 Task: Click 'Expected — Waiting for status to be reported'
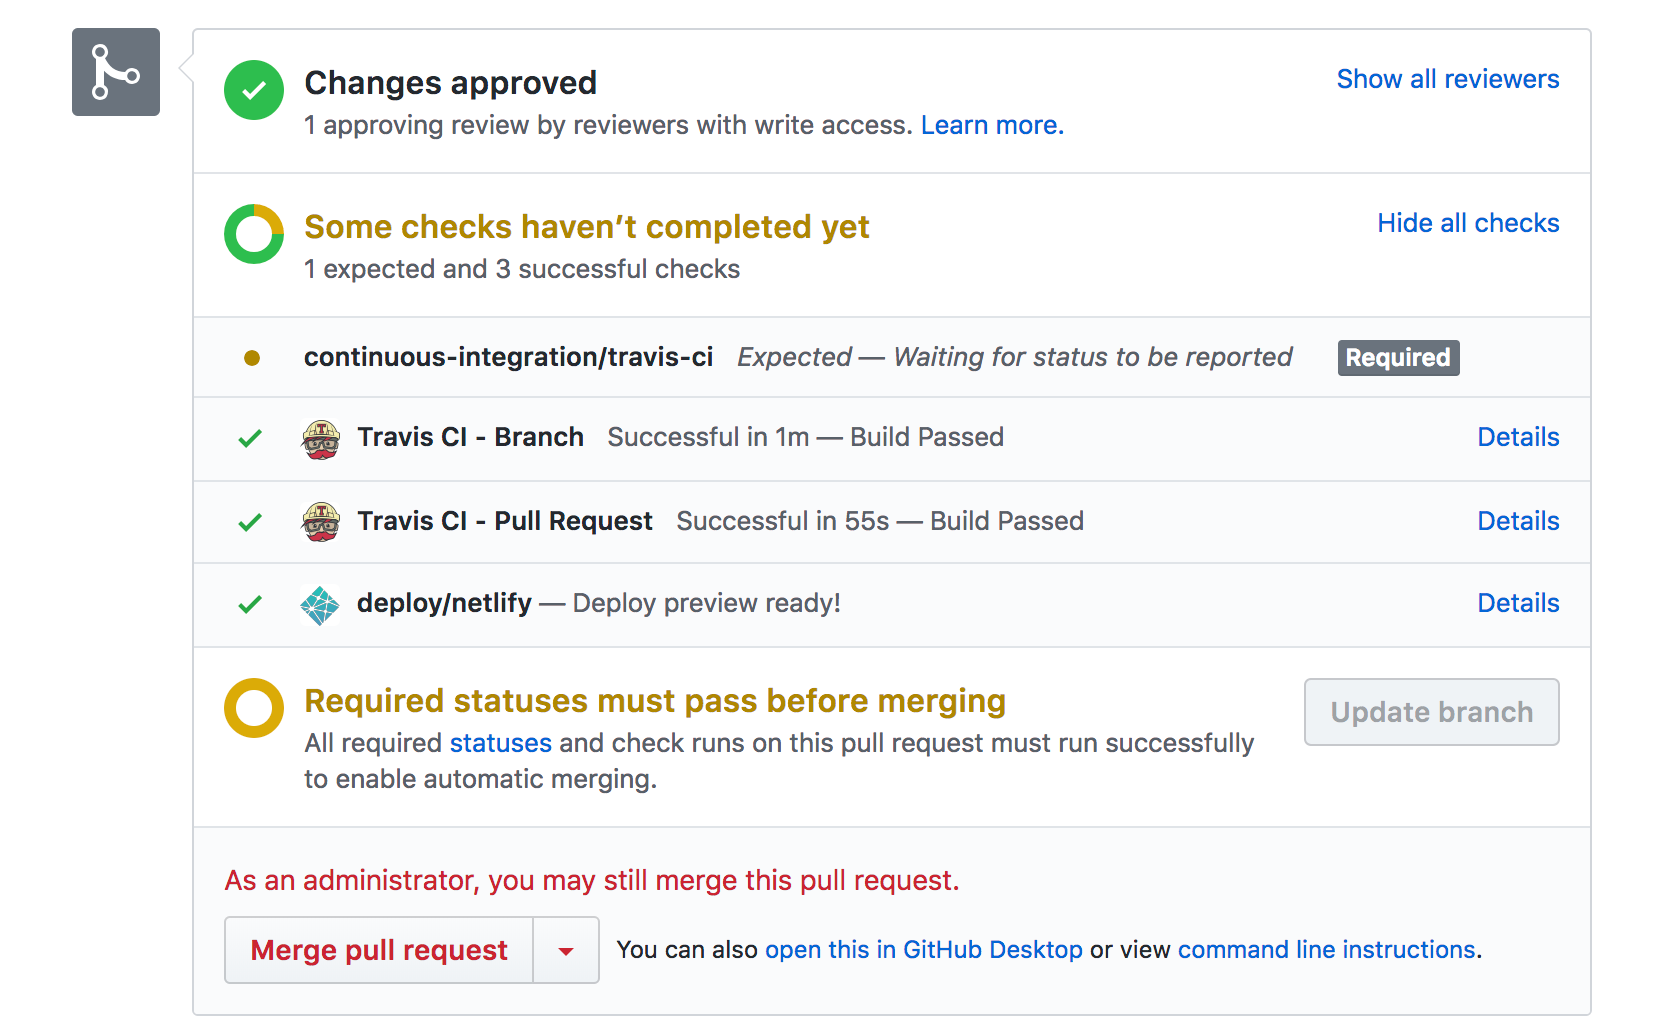coord(1015,357)
